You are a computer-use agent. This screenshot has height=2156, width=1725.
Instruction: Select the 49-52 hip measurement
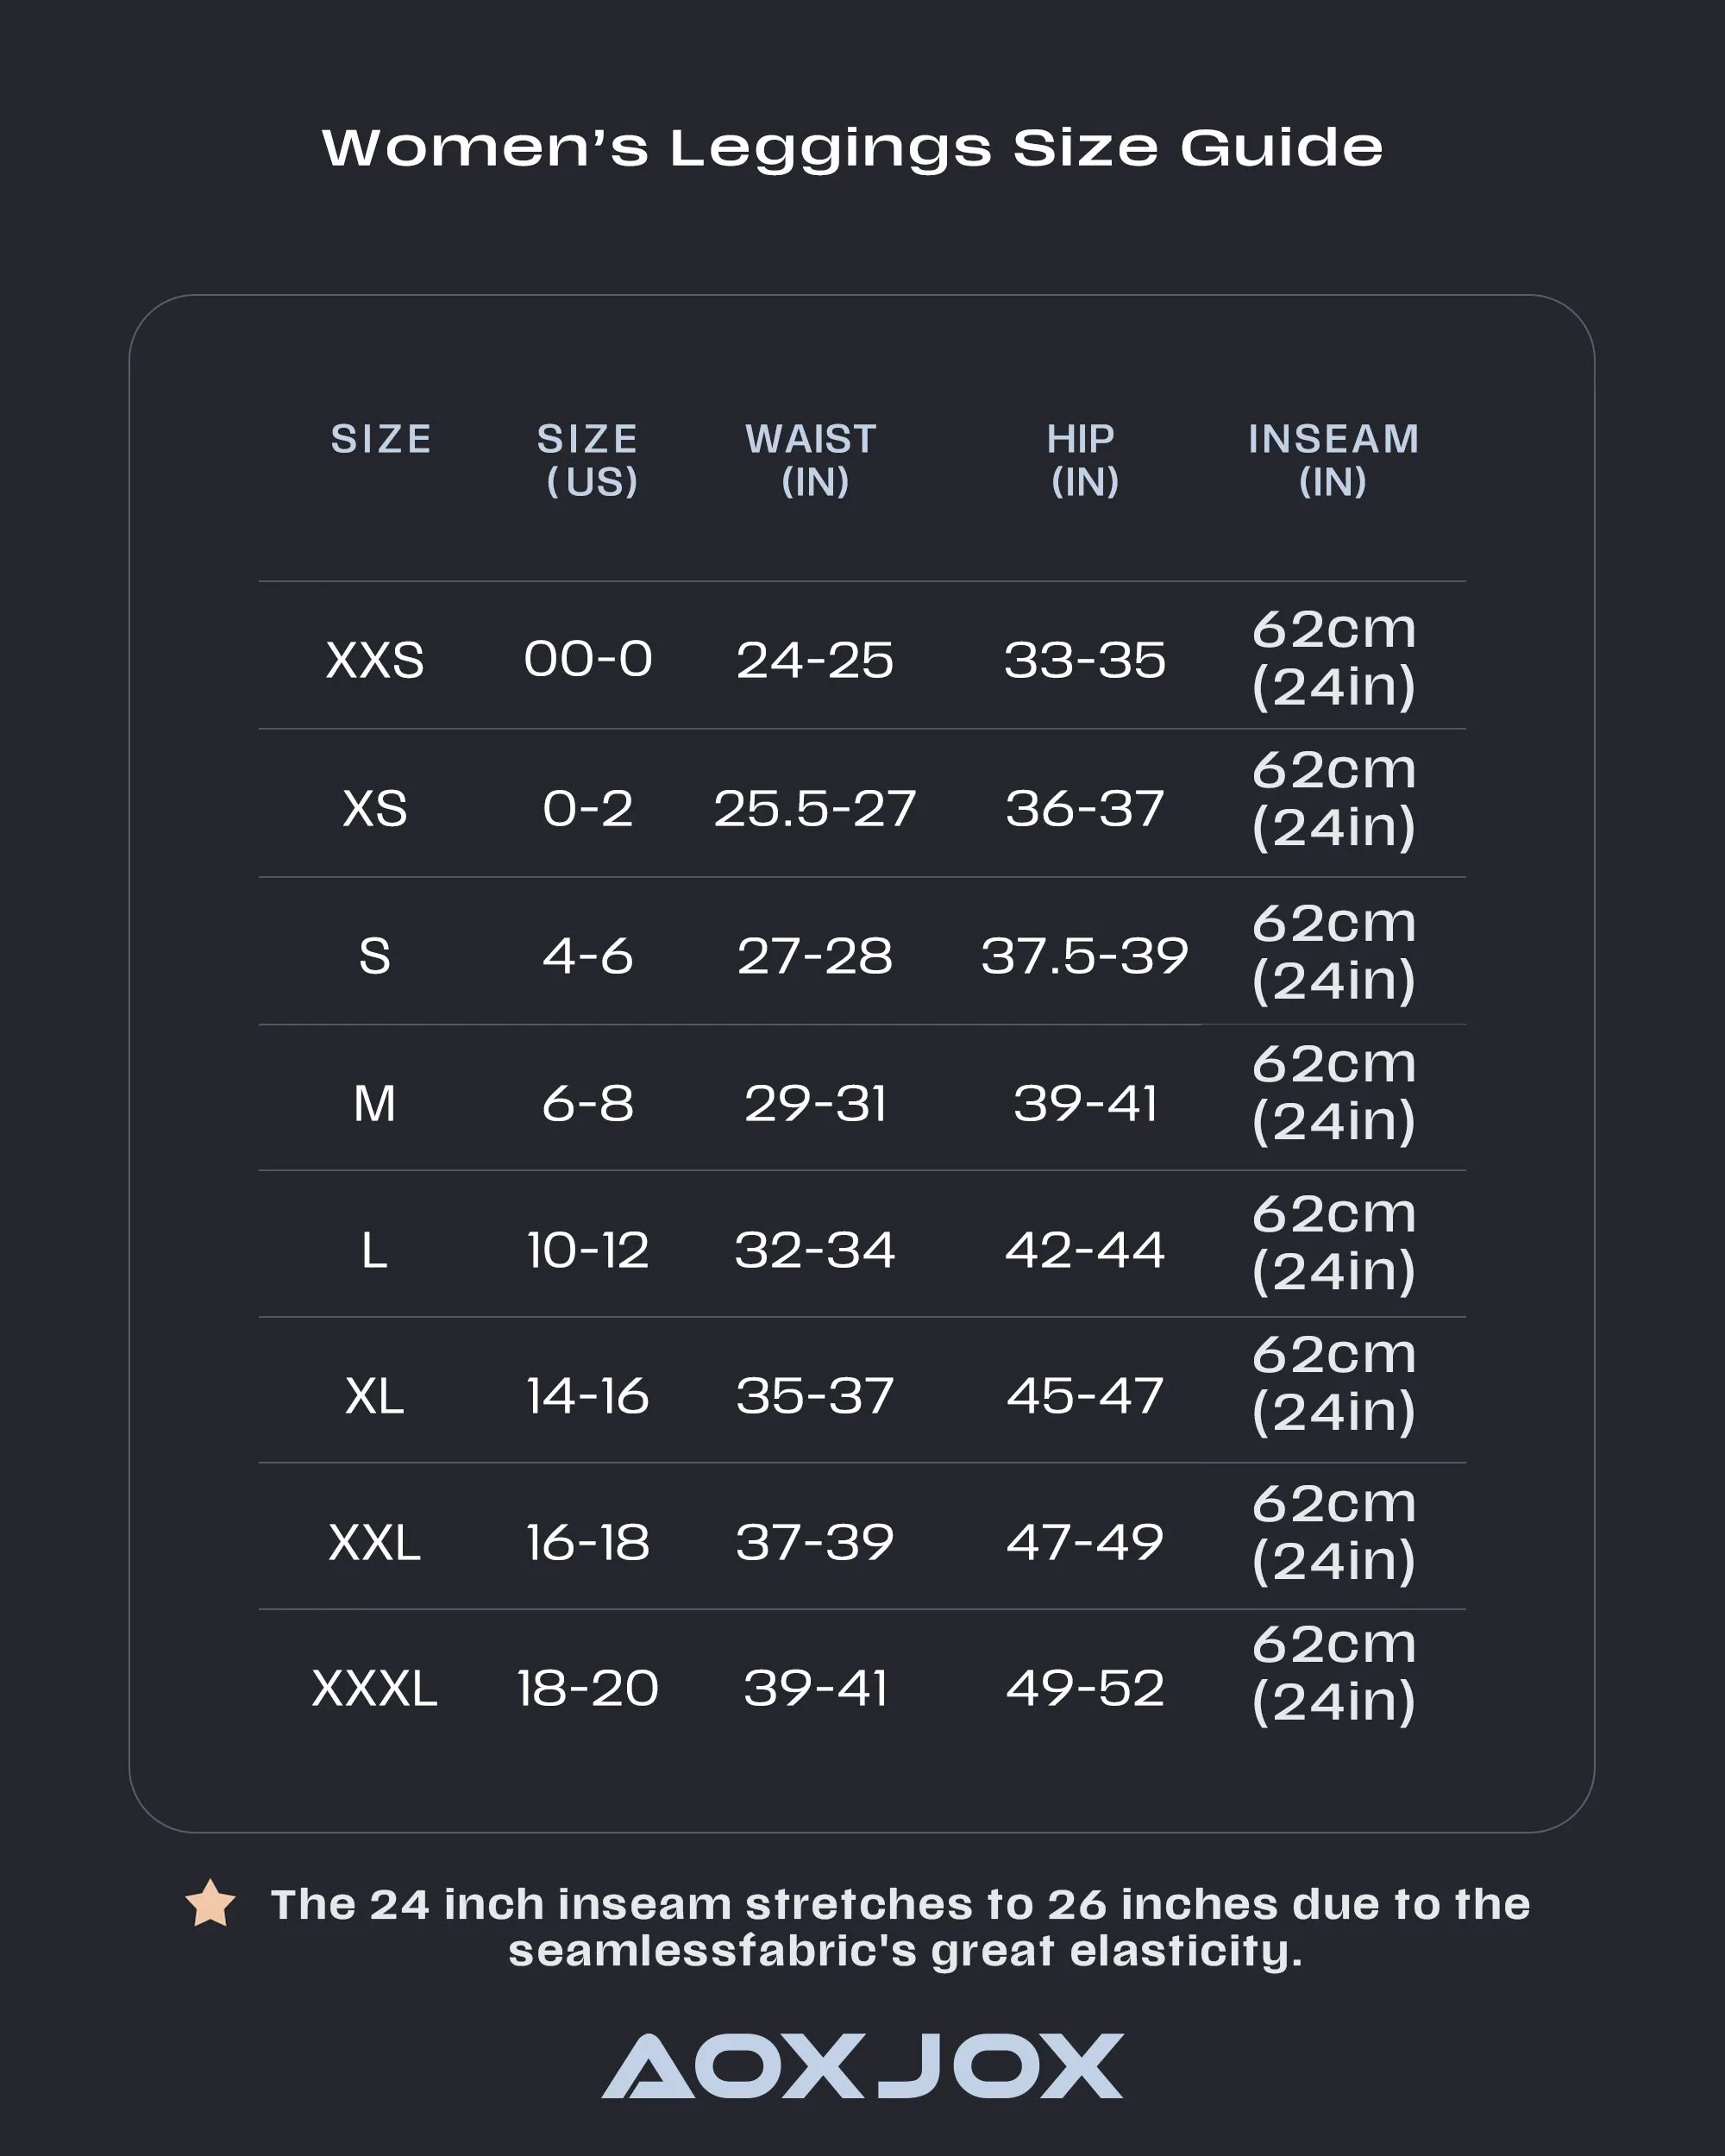1085,1689
